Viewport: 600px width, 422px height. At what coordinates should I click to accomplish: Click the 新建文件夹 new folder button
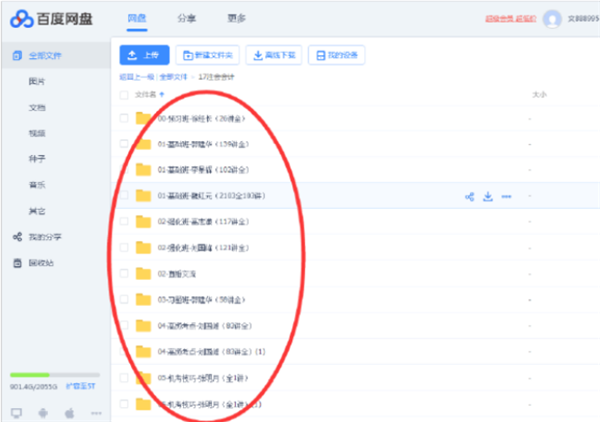tap(208, 55)
